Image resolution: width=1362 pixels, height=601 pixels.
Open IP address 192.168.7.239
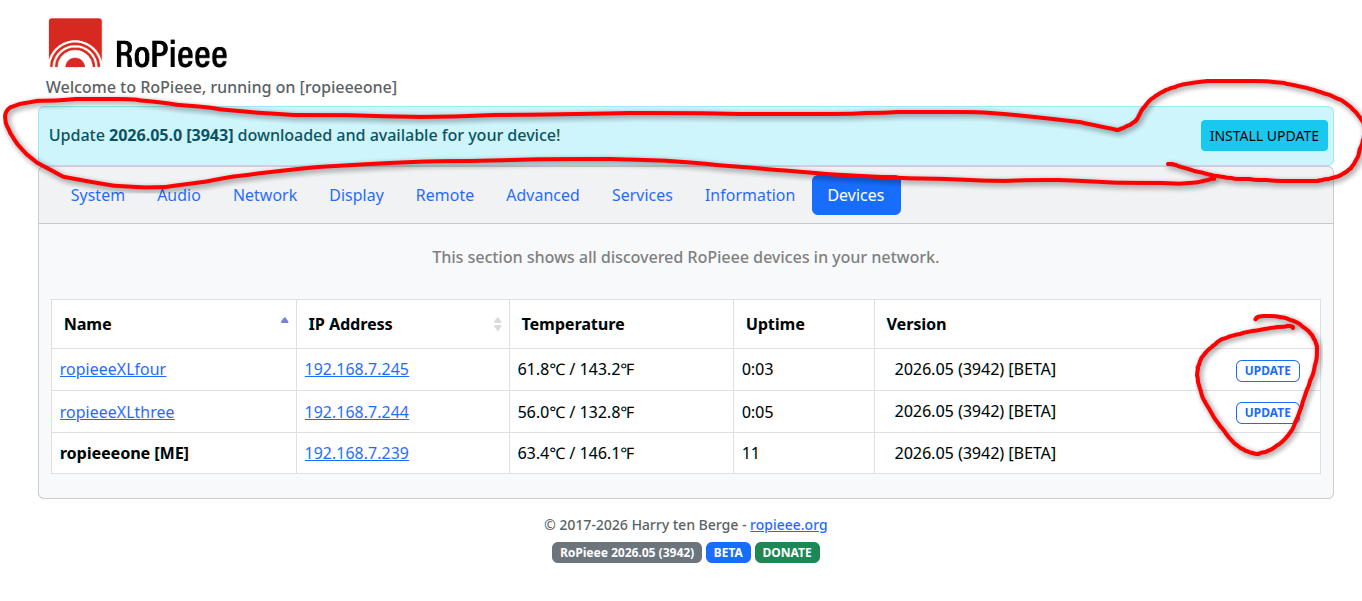[357, 453]
